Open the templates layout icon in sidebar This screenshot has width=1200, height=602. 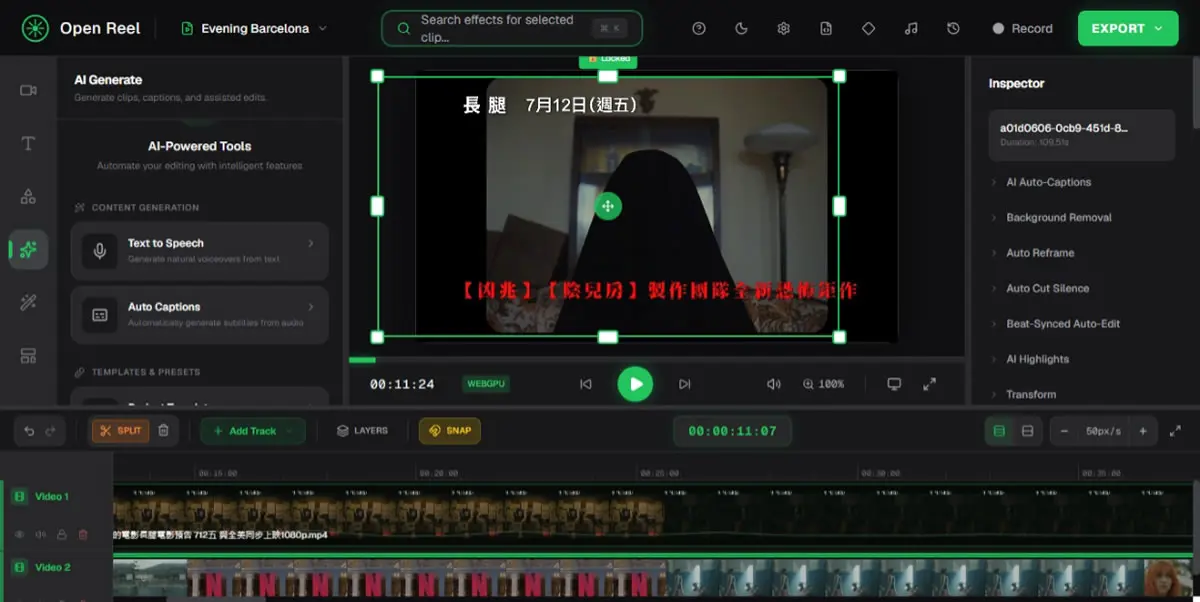28,356
